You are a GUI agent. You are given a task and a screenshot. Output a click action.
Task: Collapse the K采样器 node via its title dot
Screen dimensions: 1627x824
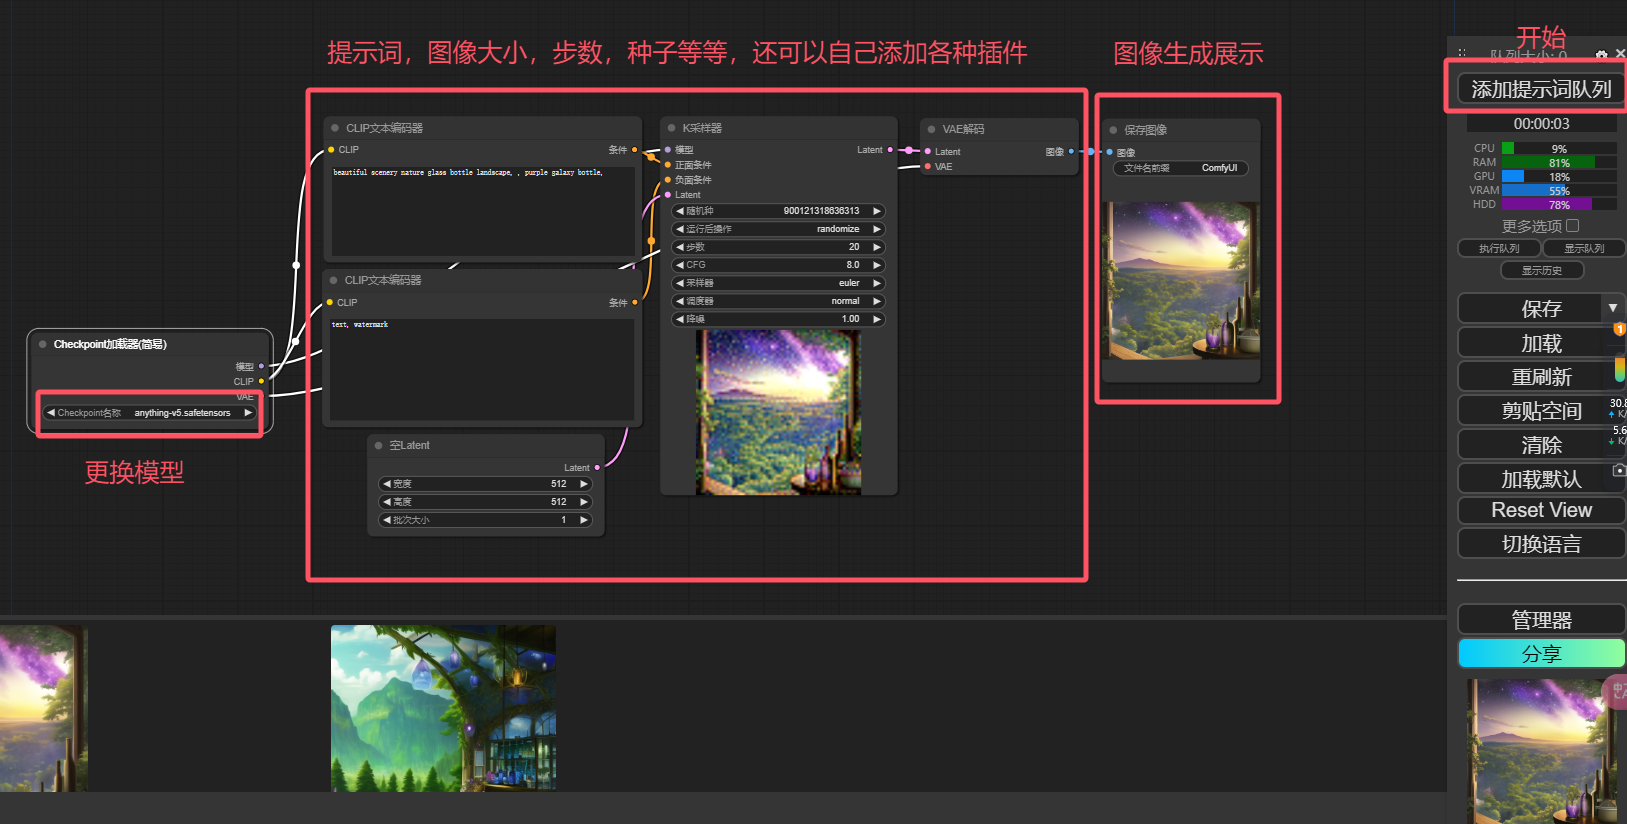coord(672,128)
